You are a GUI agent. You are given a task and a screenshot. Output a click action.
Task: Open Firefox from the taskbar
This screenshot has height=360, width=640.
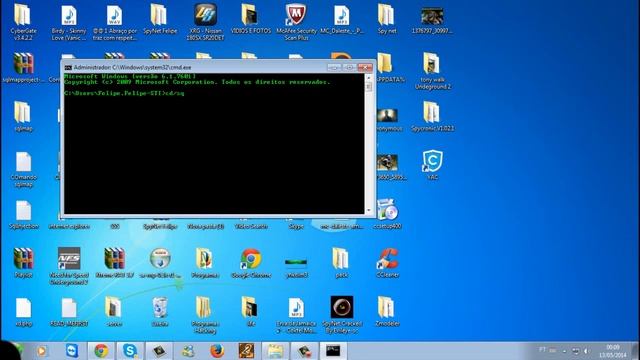tap(217, 351)
